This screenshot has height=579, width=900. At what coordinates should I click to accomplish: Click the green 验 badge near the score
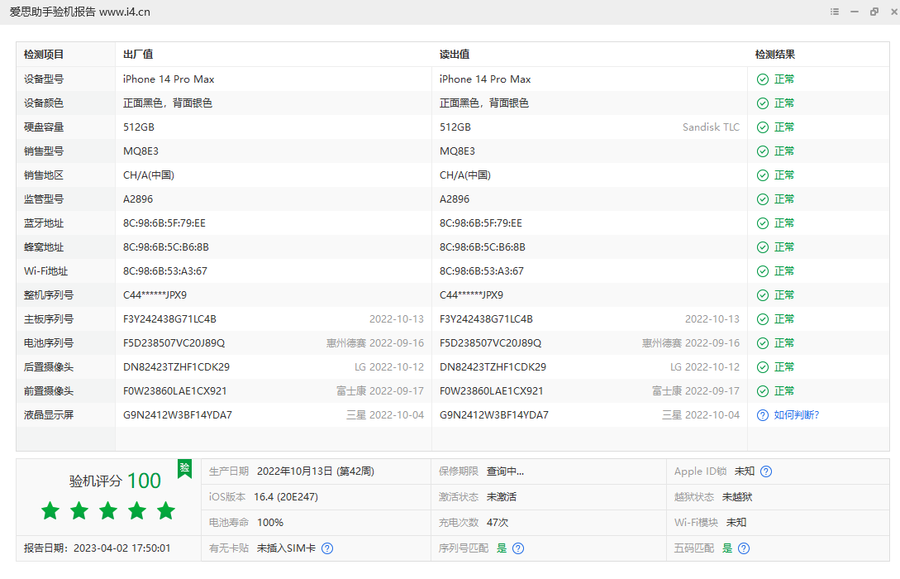pyautogui.click(x=184, y=468)
